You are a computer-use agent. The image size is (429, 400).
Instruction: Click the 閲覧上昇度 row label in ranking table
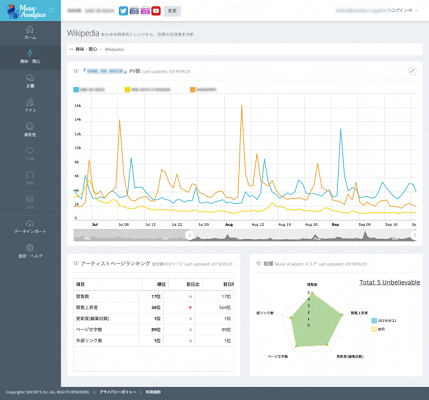click(87, 307)
